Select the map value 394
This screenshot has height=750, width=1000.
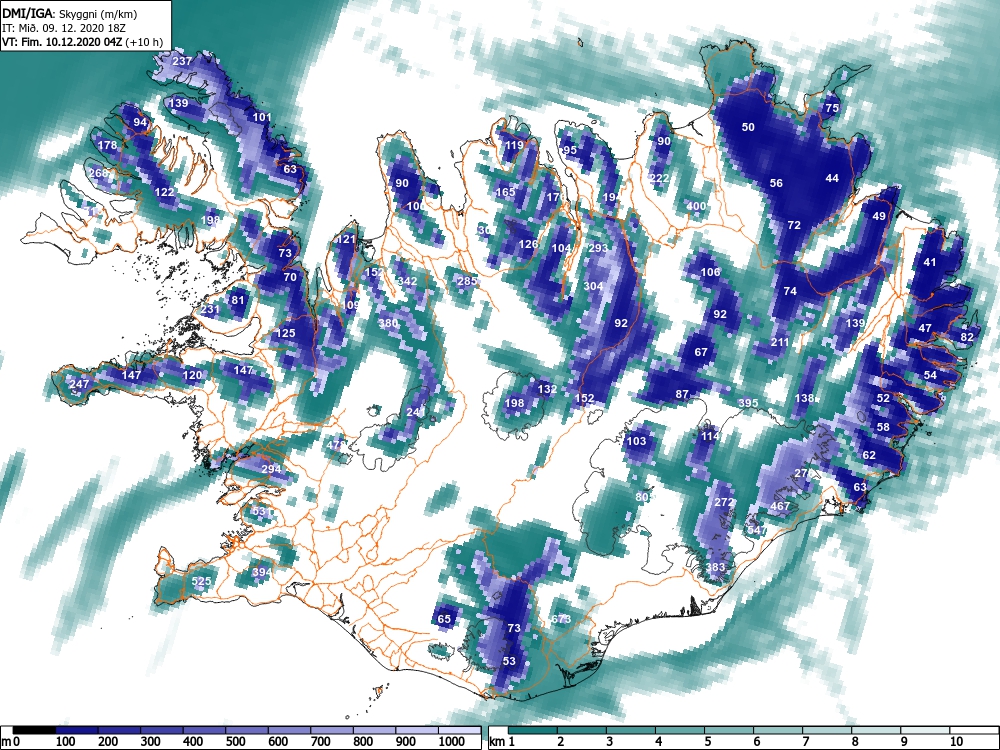(x=261, y=572)
